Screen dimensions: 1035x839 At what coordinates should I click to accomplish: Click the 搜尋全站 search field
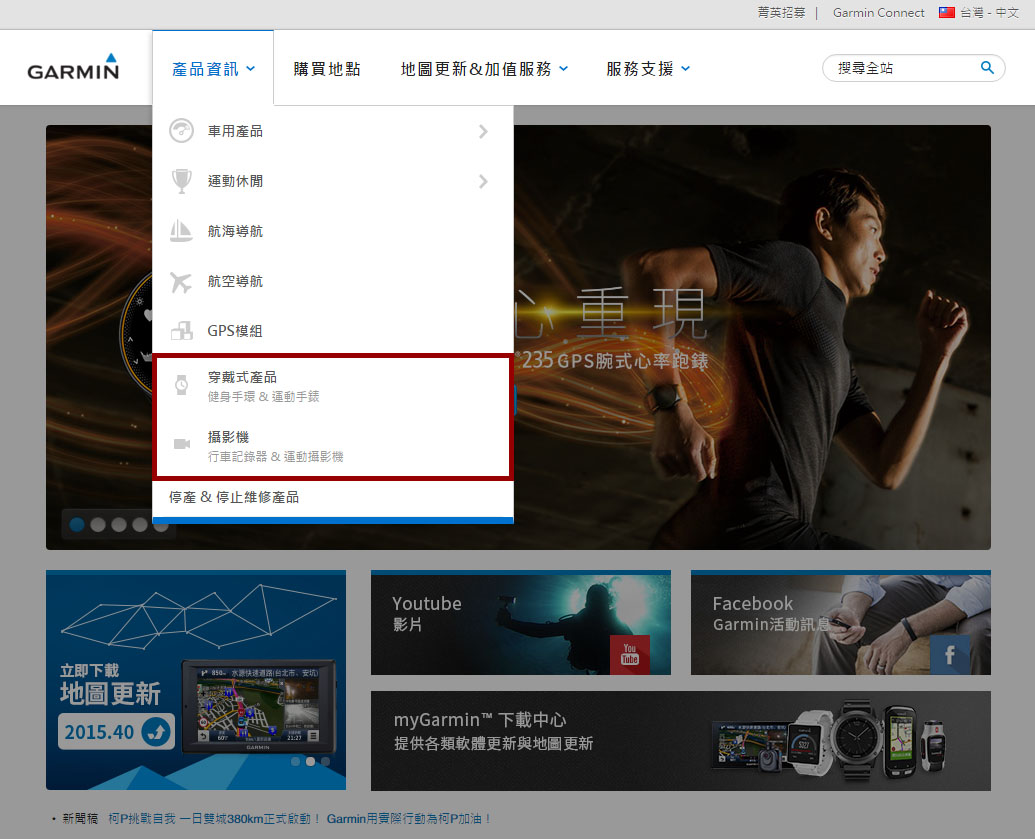[914, 68]
